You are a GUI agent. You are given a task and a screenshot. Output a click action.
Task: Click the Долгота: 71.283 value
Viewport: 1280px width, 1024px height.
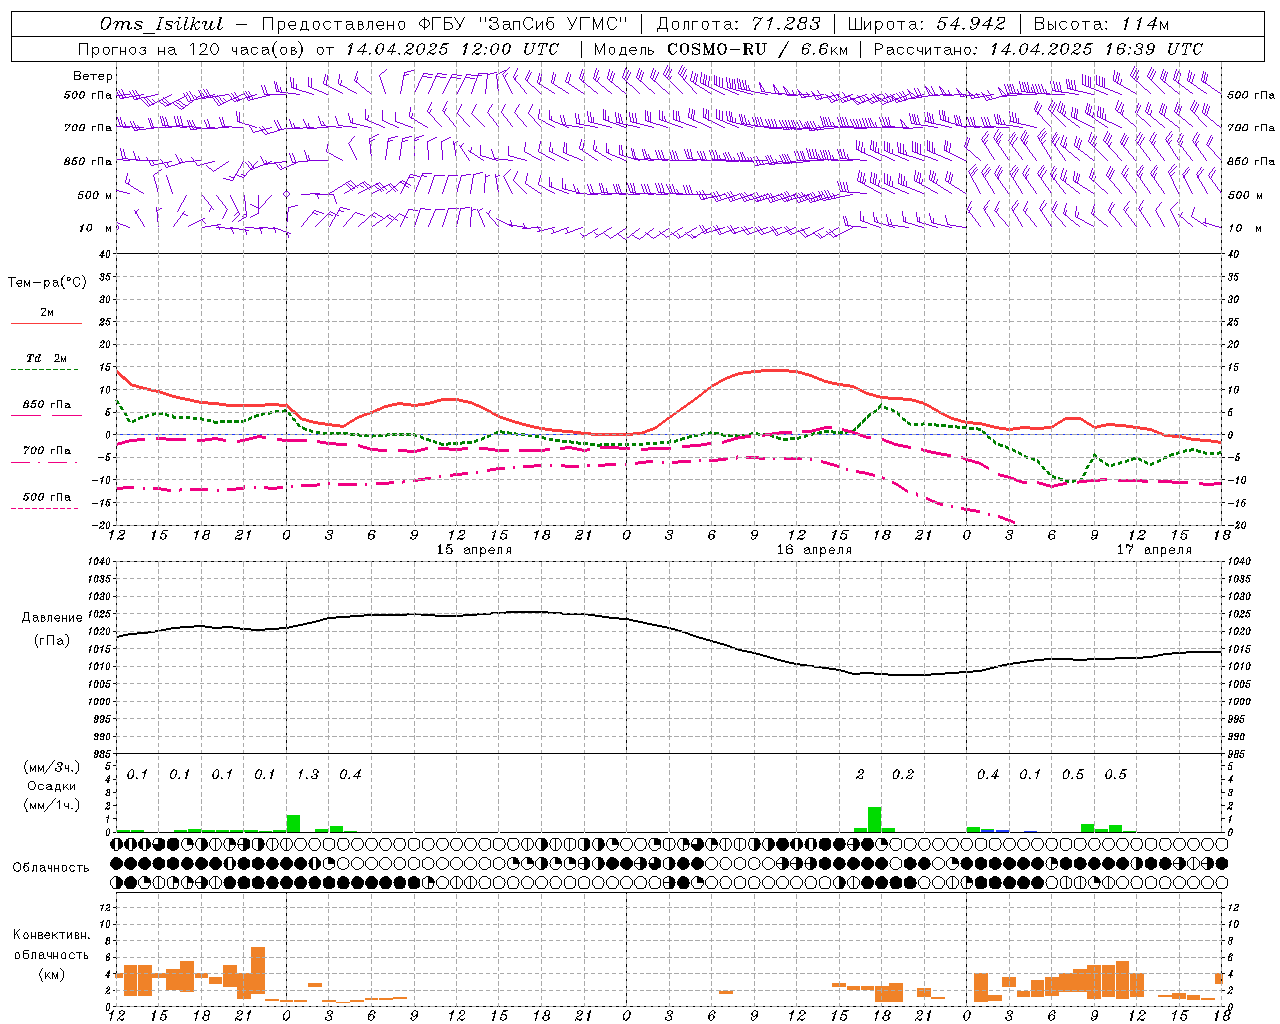click(x=738, y=24)
